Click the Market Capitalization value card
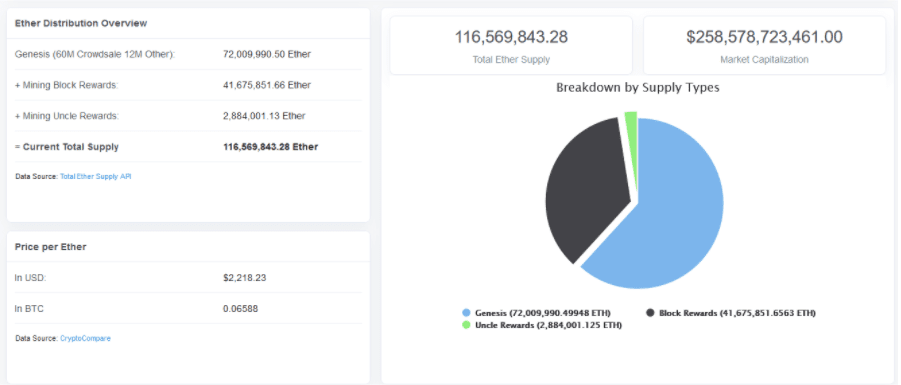 click(764, 45)
